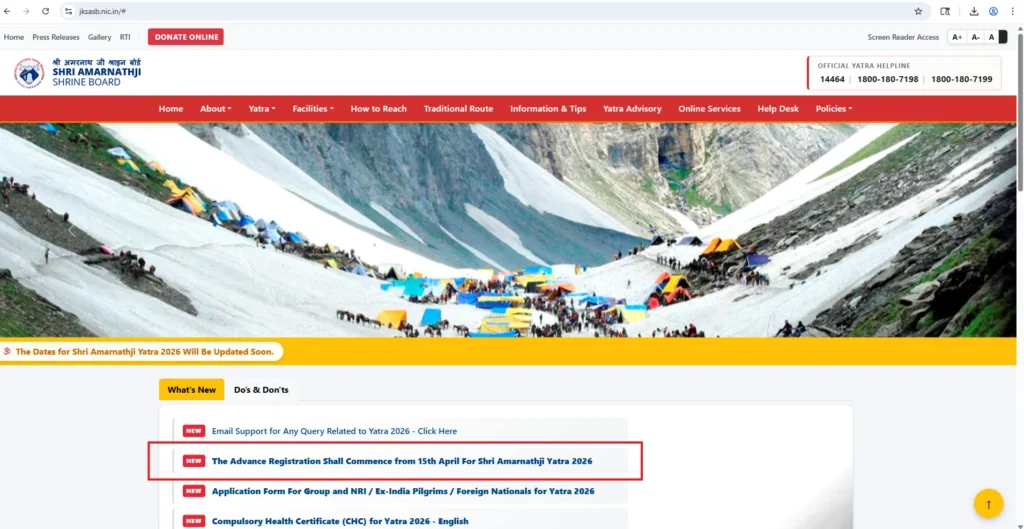Reset to the normal font size A button
1024x529 pixels.
pyautogui.click(x=991, y=37)
